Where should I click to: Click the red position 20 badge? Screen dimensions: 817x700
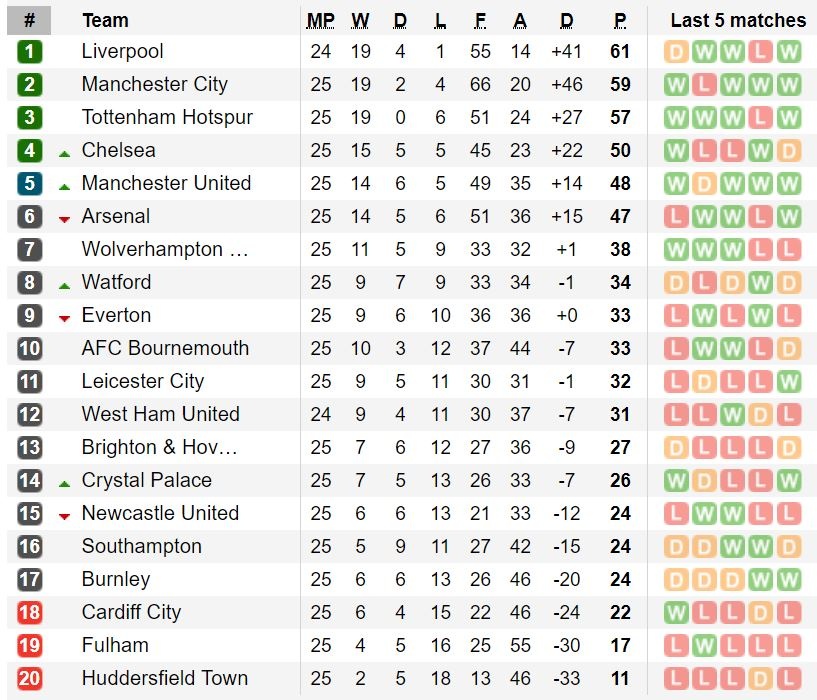[x=30, y=679]
